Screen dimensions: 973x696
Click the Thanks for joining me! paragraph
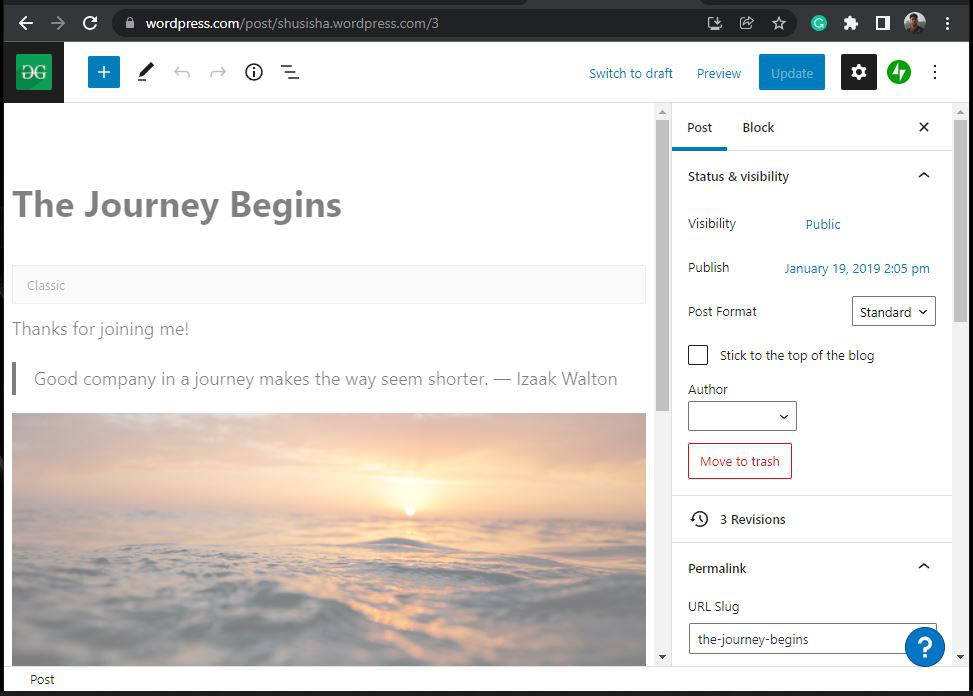click(101, 329)
